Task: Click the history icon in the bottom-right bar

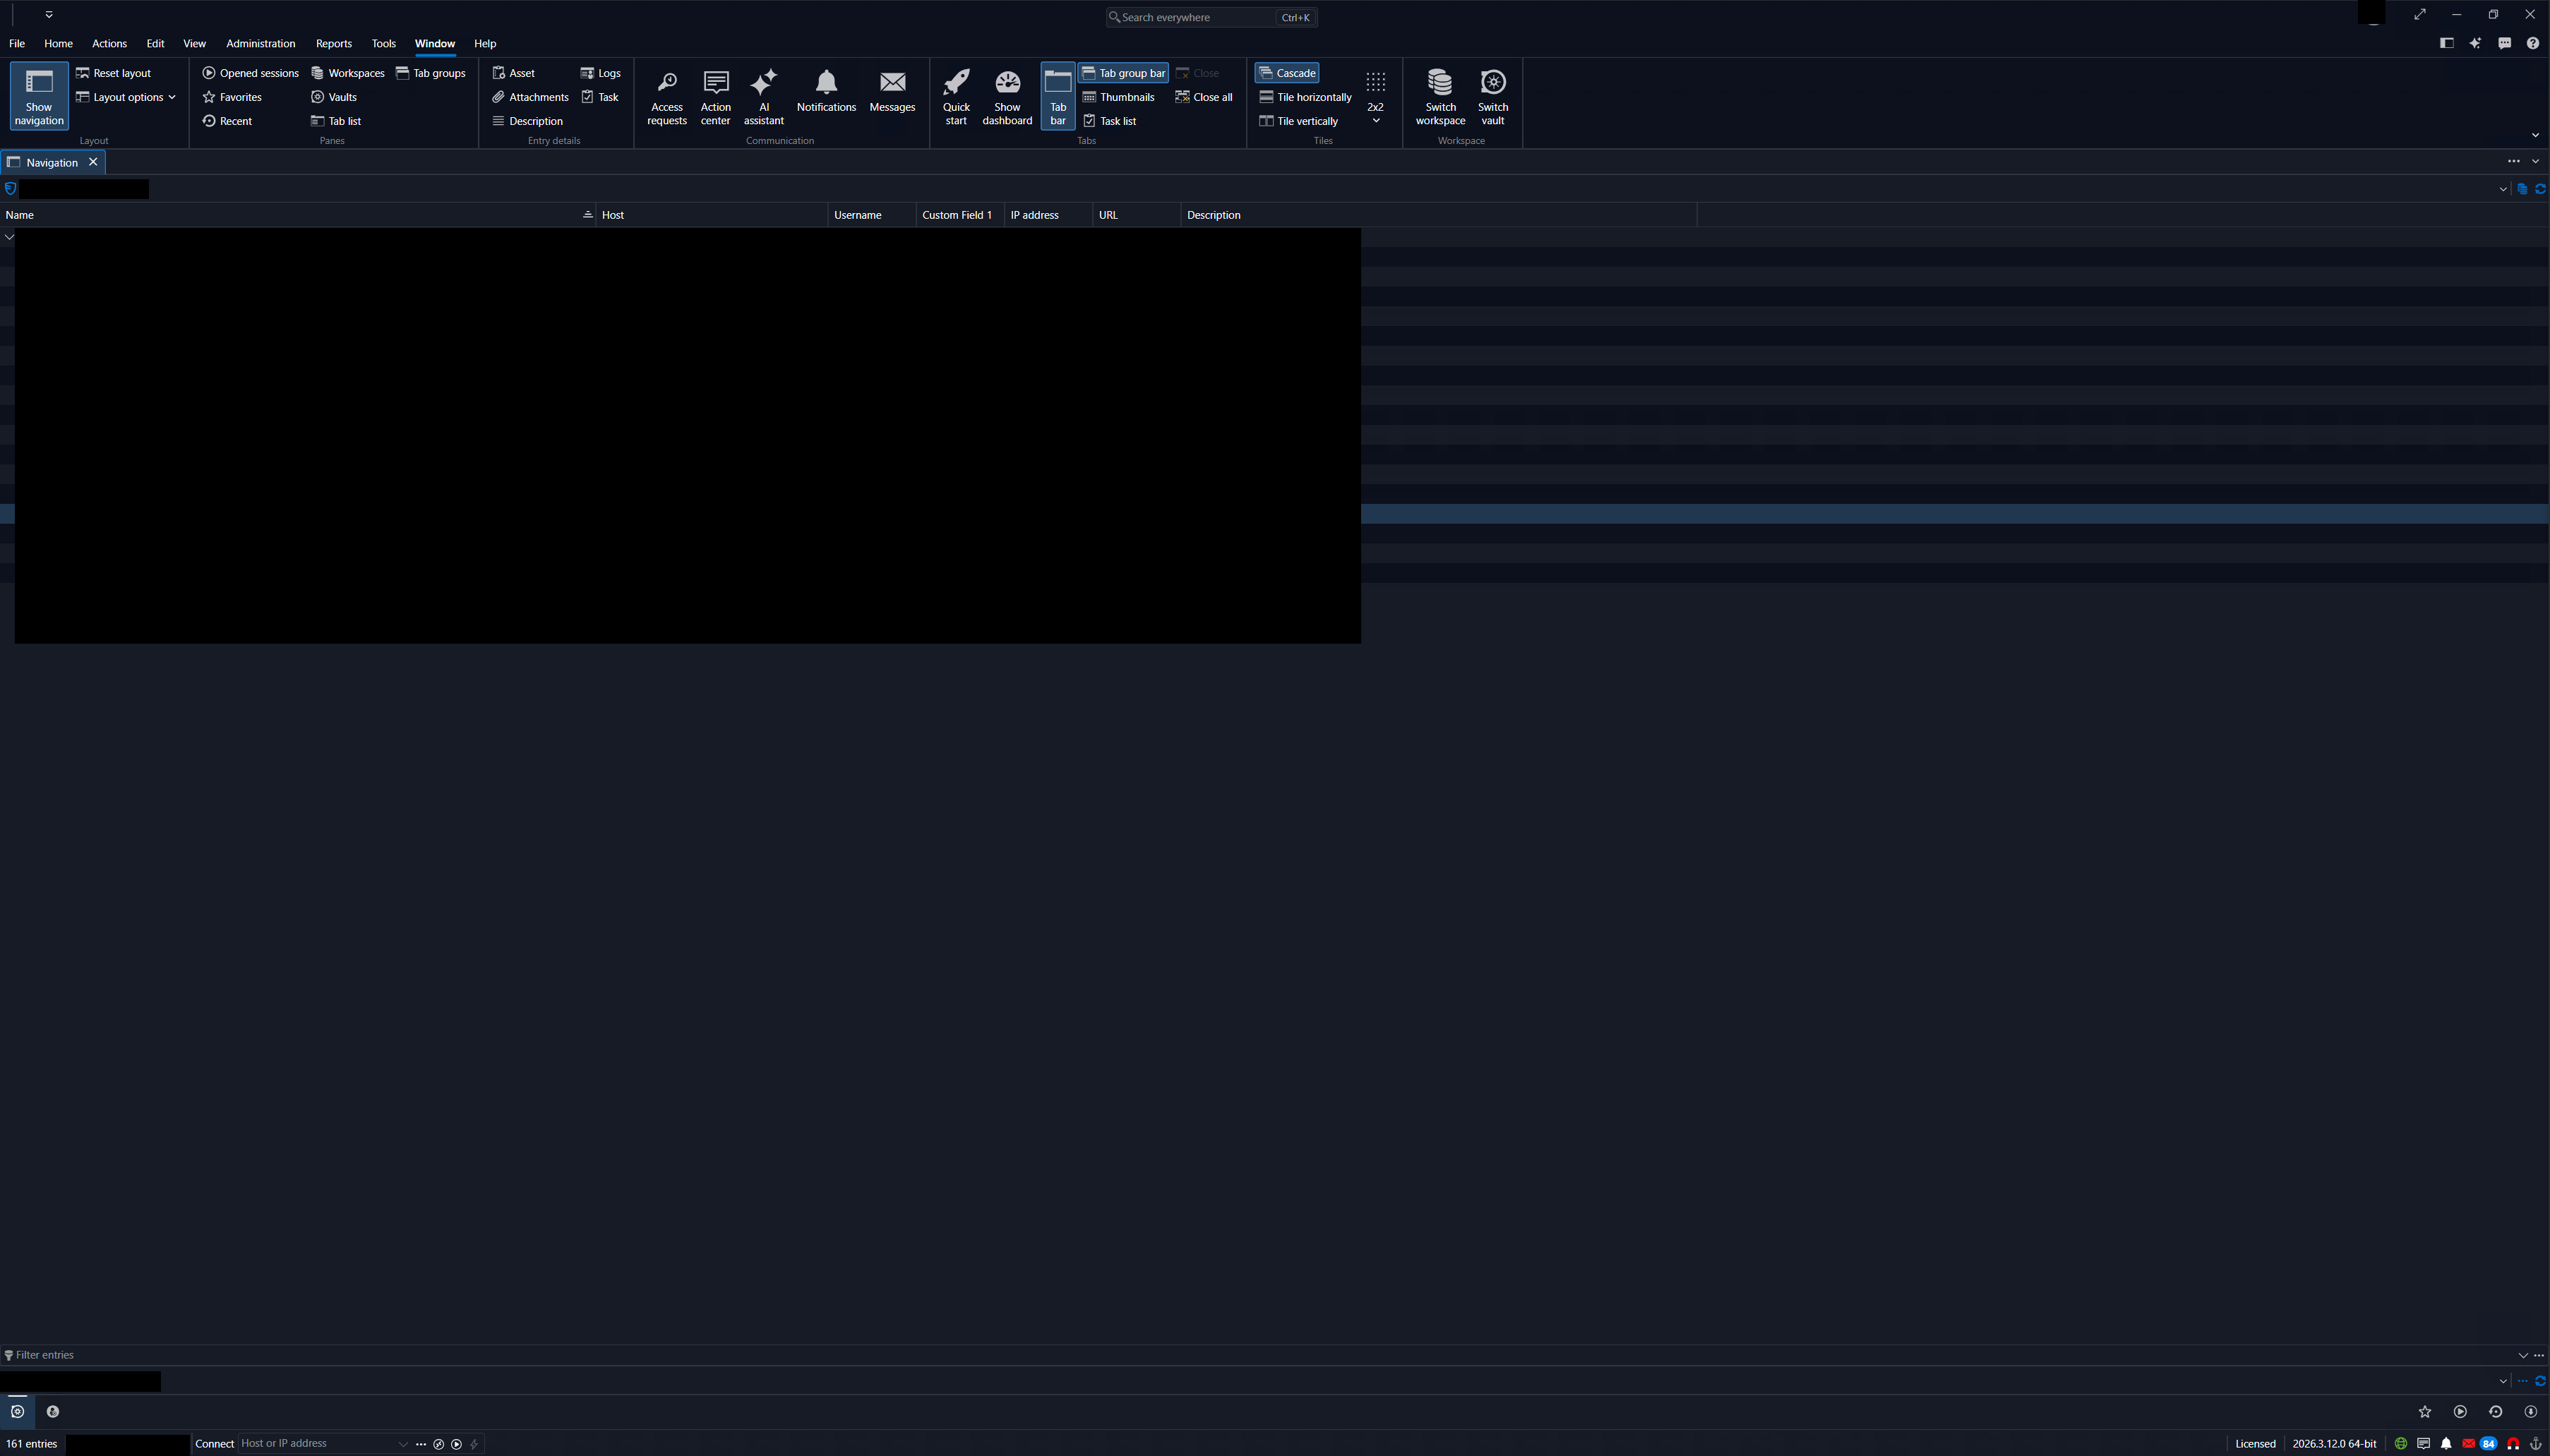Action: (x=2495, y=1412)
